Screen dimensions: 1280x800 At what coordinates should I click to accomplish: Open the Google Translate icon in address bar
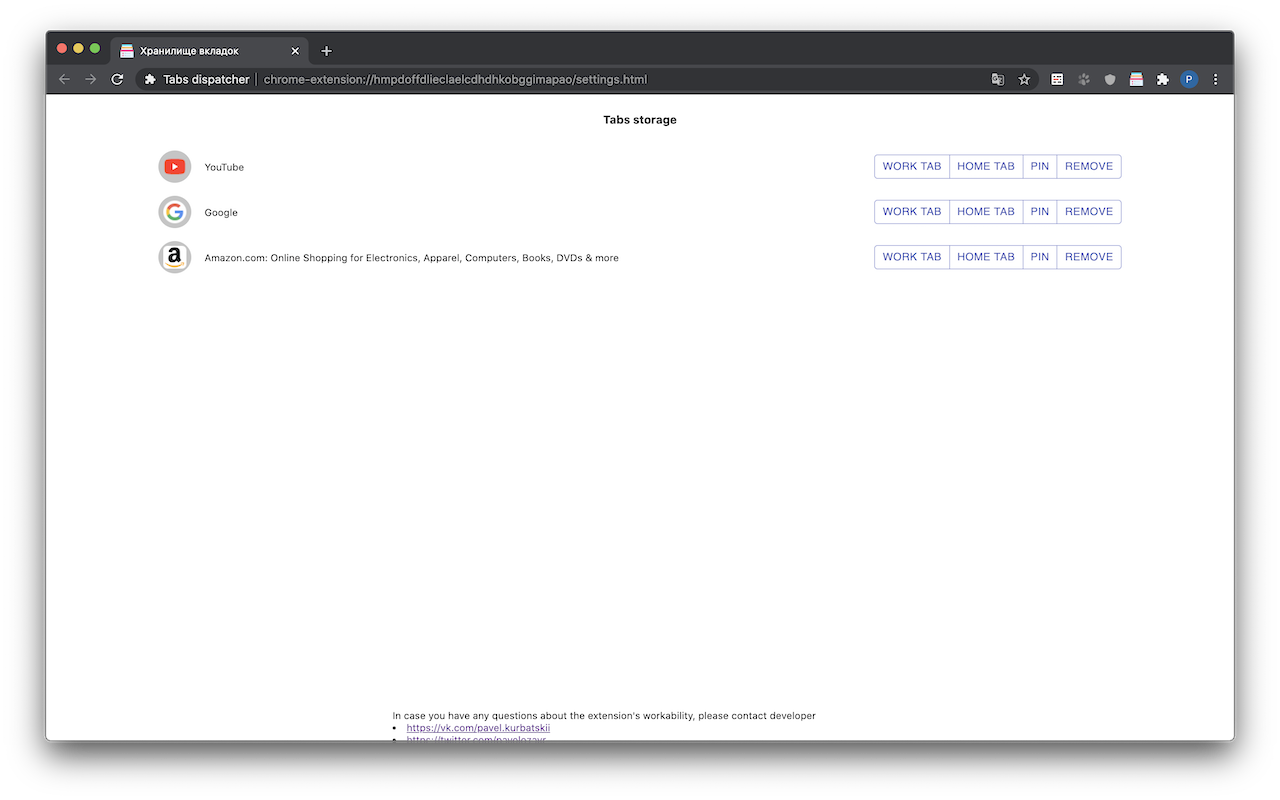point(997,79)
